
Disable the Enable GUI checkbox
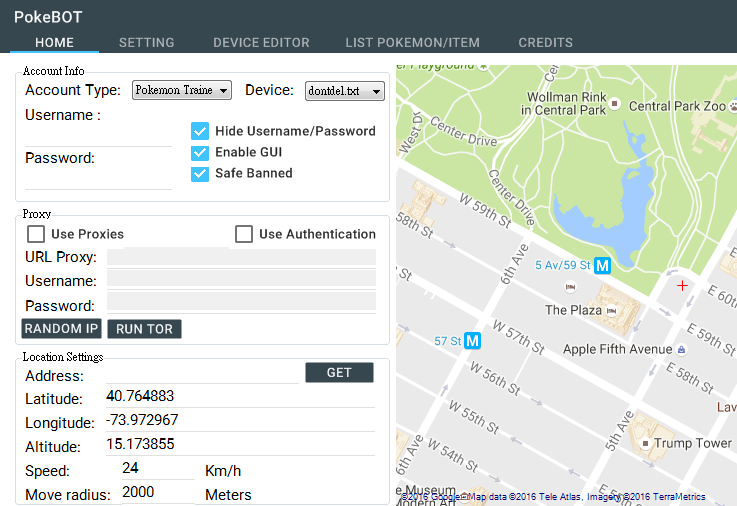point(200,152)
